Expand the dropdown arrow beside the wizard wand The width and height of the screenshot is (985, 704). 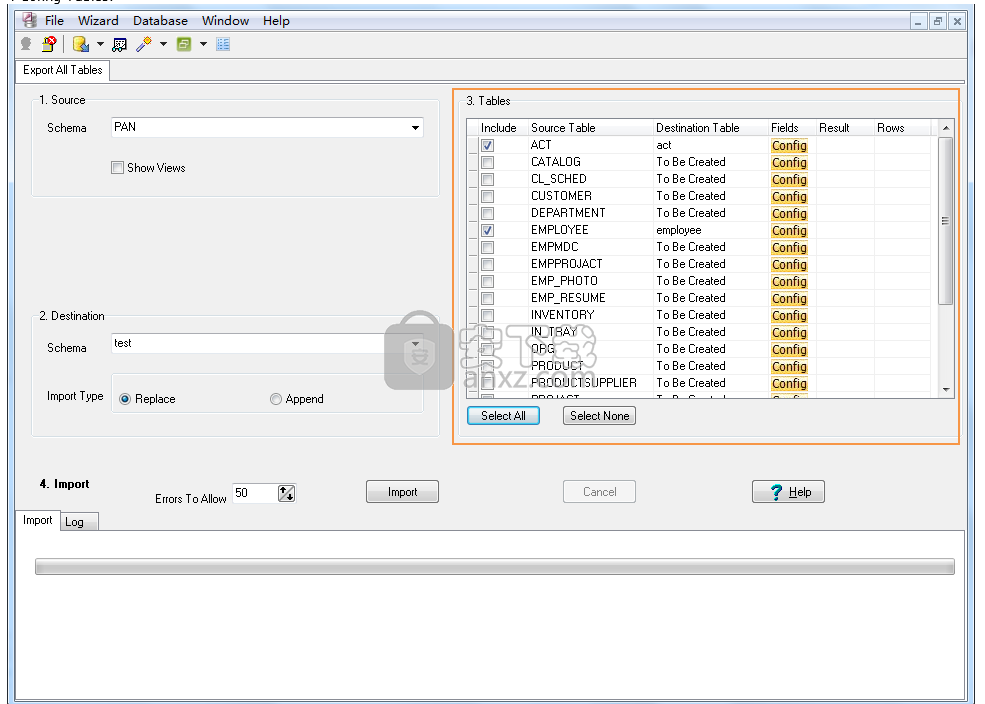163,44
